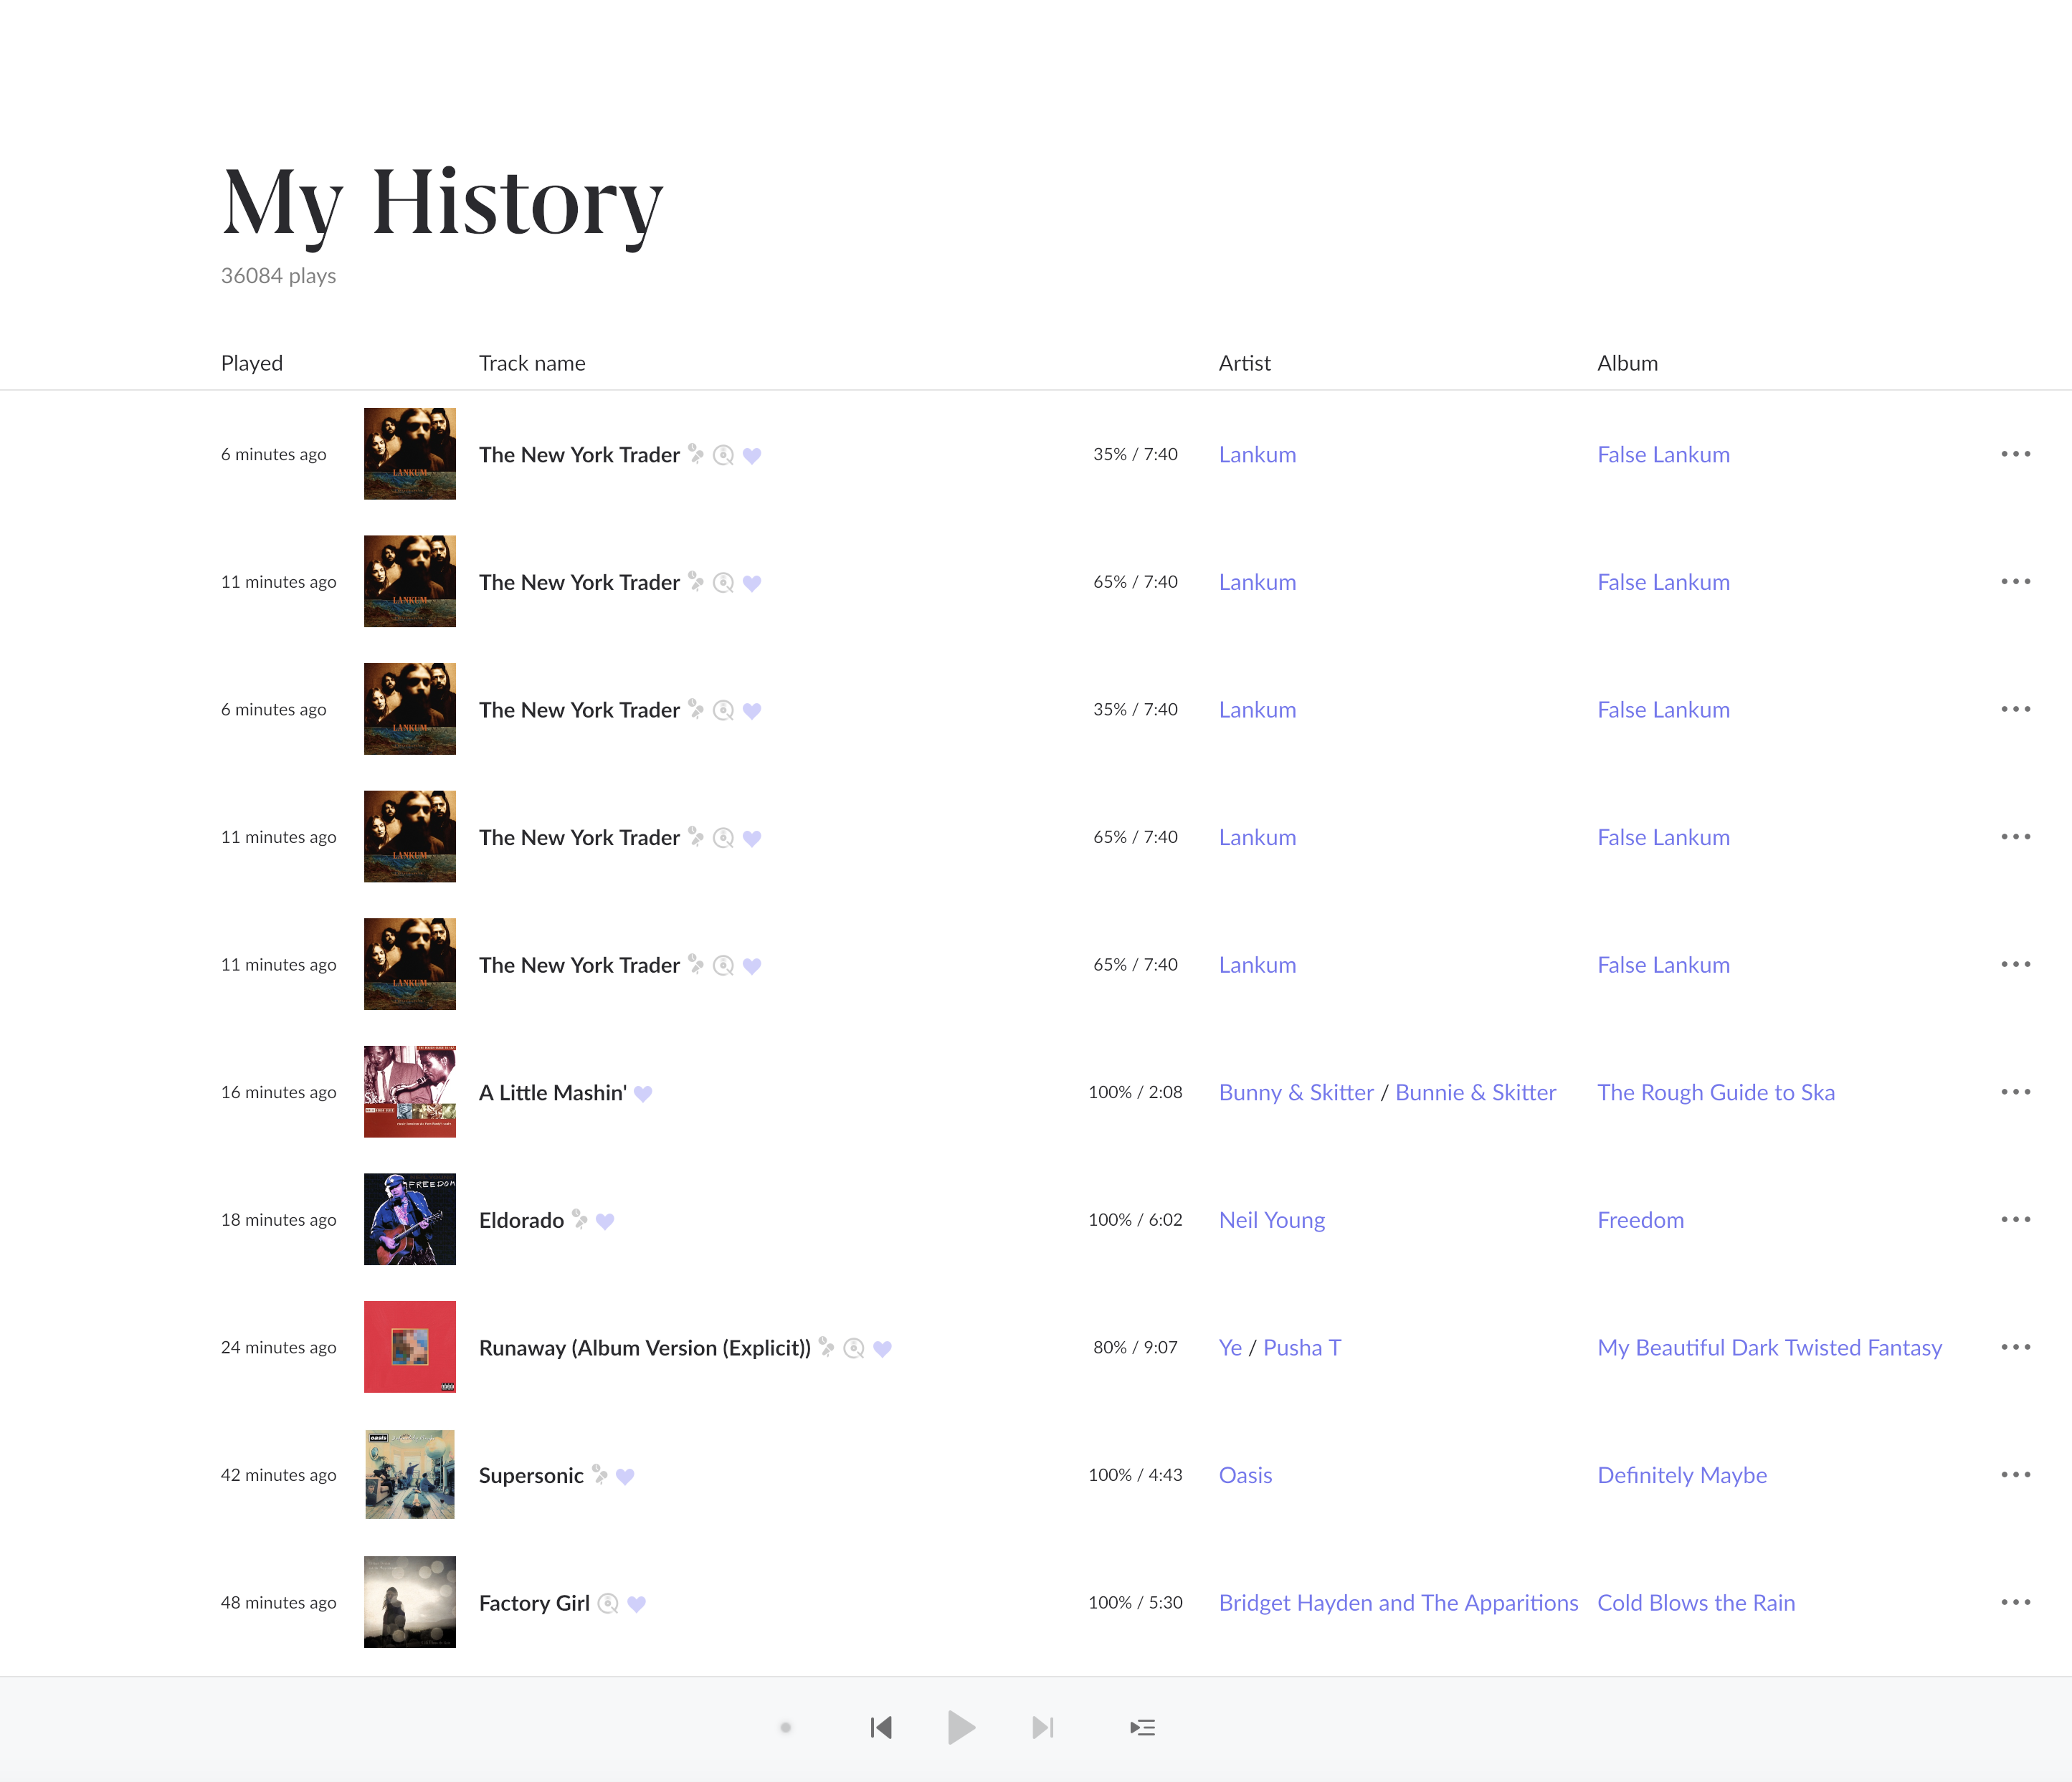Click the 80% / 9:07 progress value
This screenshot has width=2072, height=1782.
pyautogui.click(x=1135, y=1348)
